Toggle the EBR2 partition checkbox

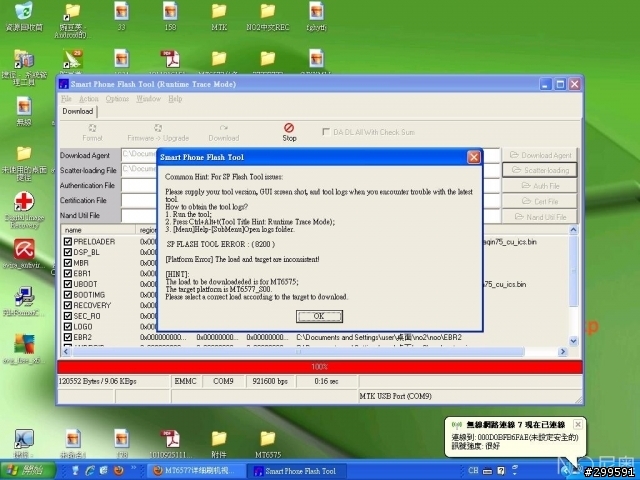pyautogui.click(x=68, y=337)
